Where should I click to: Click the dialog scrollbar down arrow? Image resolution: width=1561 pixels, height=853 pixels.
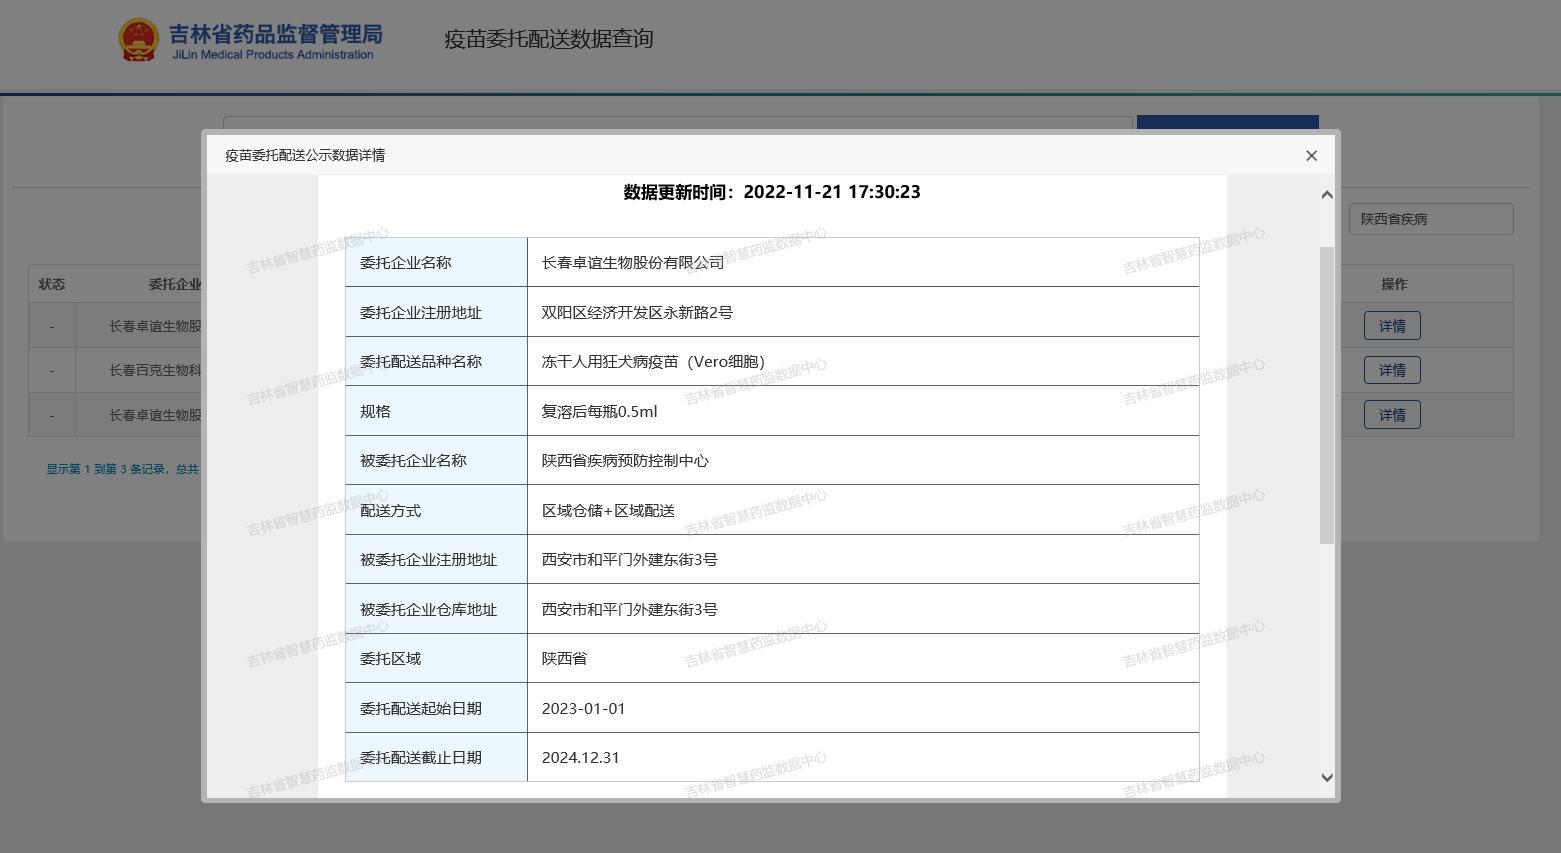(1327, 777)
